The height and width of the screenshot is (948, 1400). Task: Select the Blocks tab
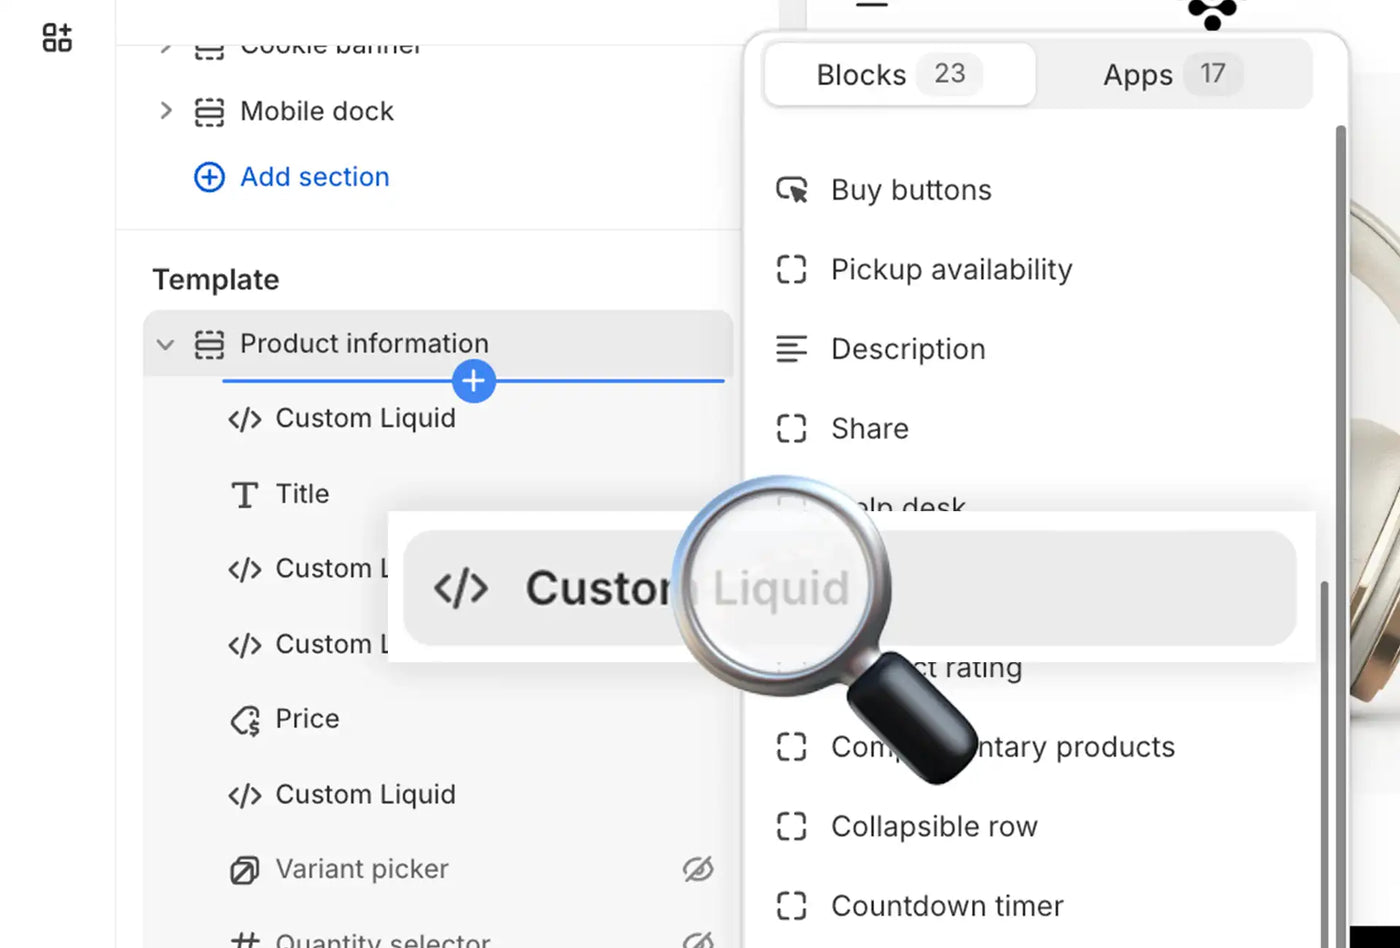point(898,75)
